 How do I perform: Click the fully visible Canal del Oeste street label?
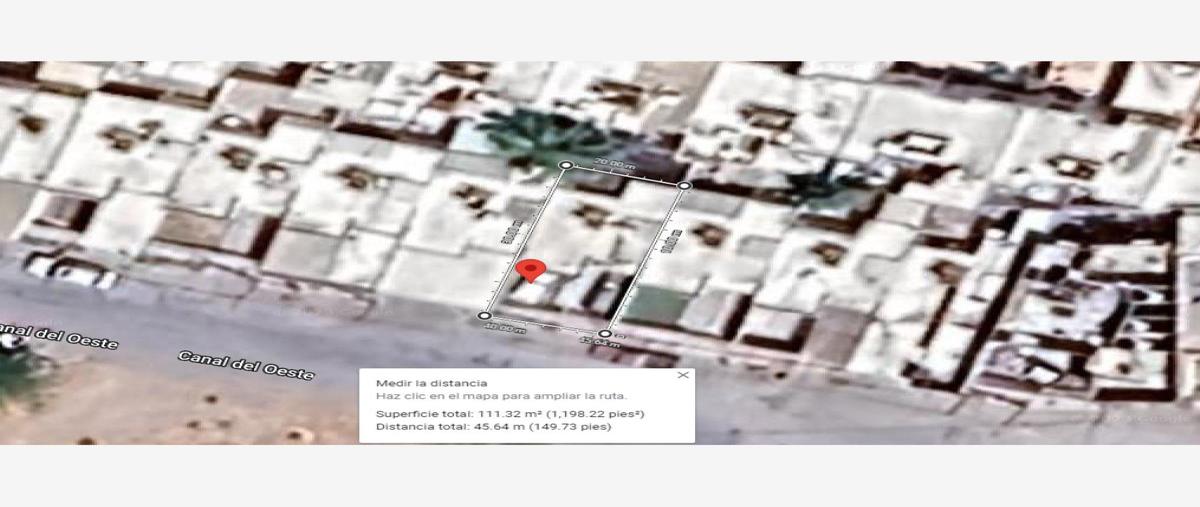246,364
